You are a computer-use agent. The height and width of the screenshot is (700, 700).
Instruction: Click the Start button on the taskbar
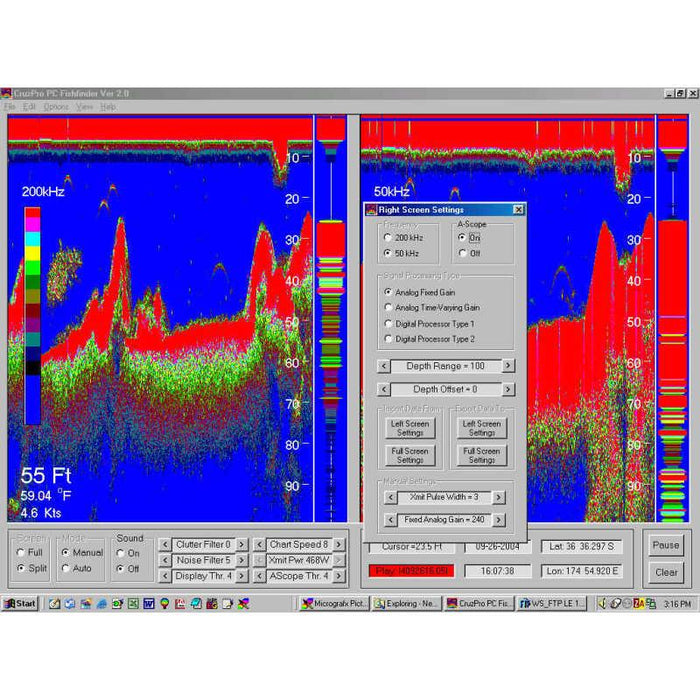20,603
